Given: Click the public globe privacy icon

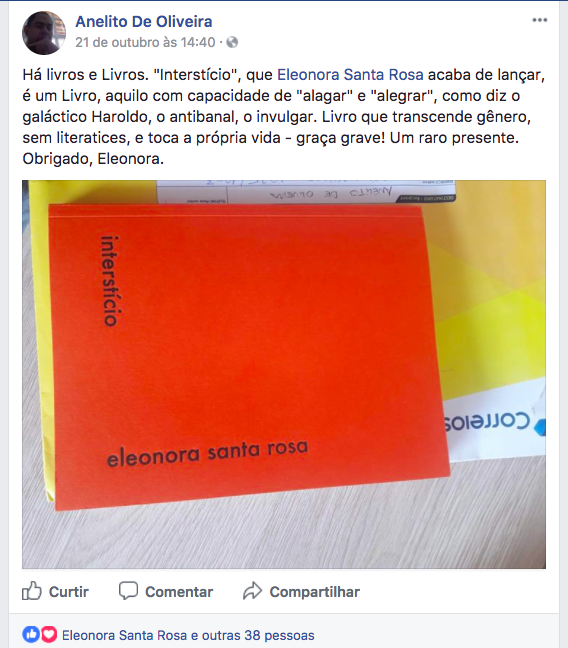Looking at the screenshot, I should (x=232, y=42).
